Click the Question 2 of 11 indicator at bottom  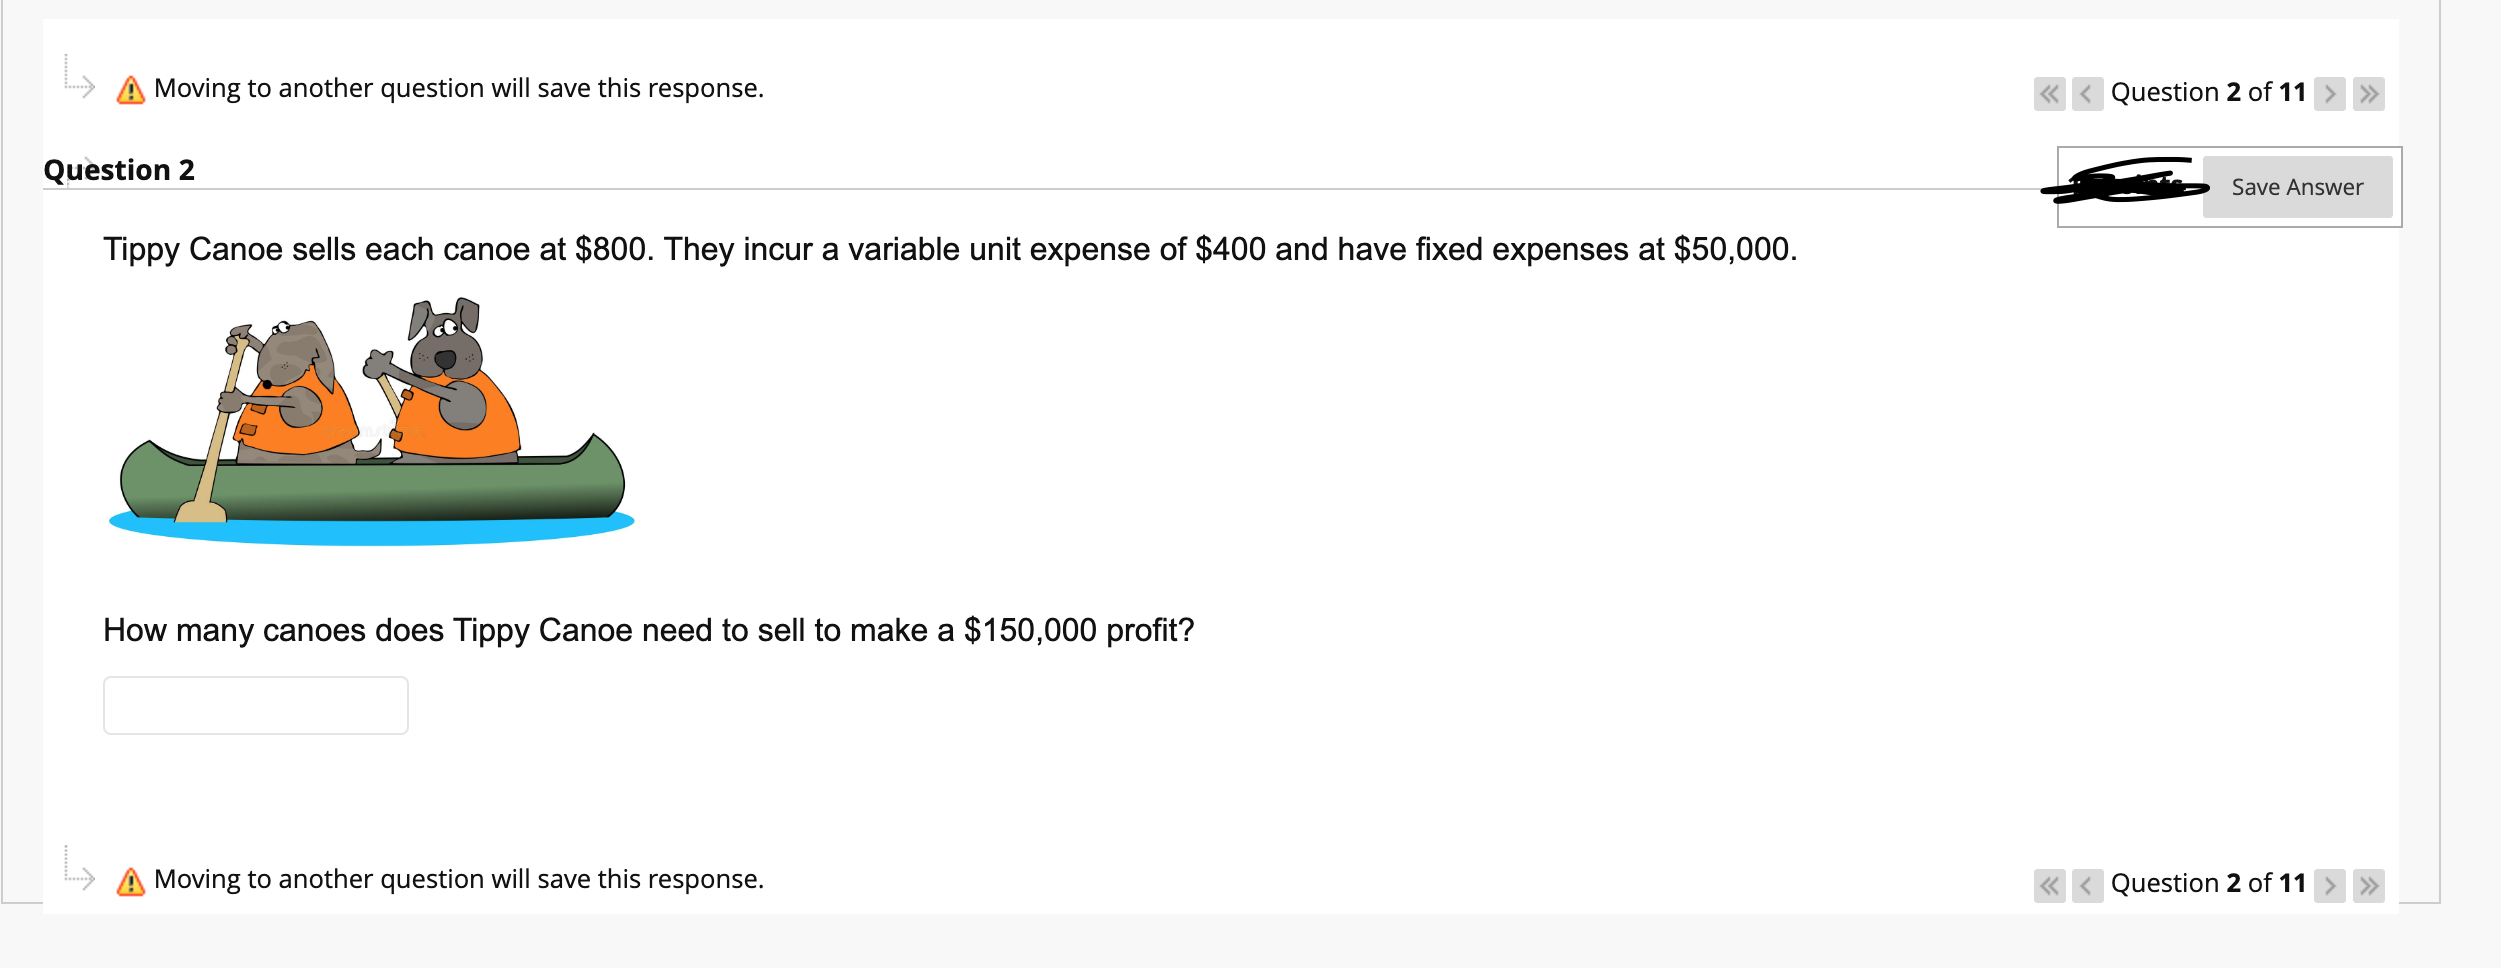point(2209,883)
